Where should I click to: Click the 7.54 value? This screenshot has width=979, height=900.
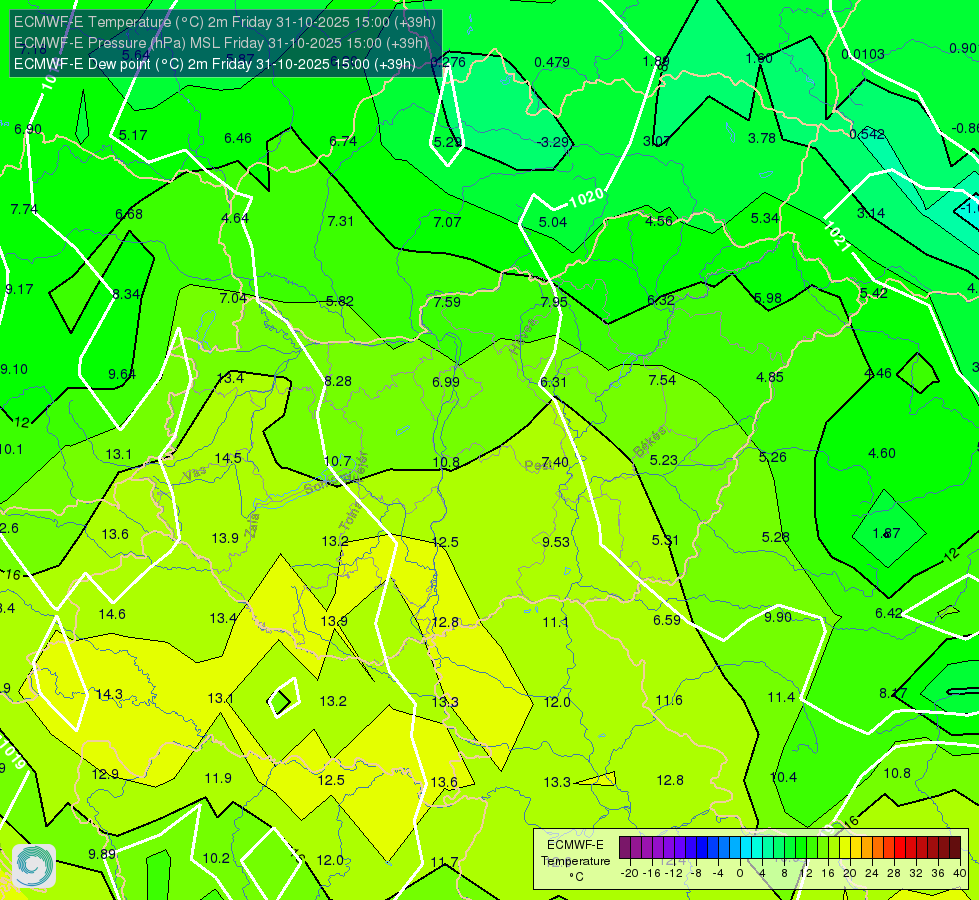(x=662, y=380)
